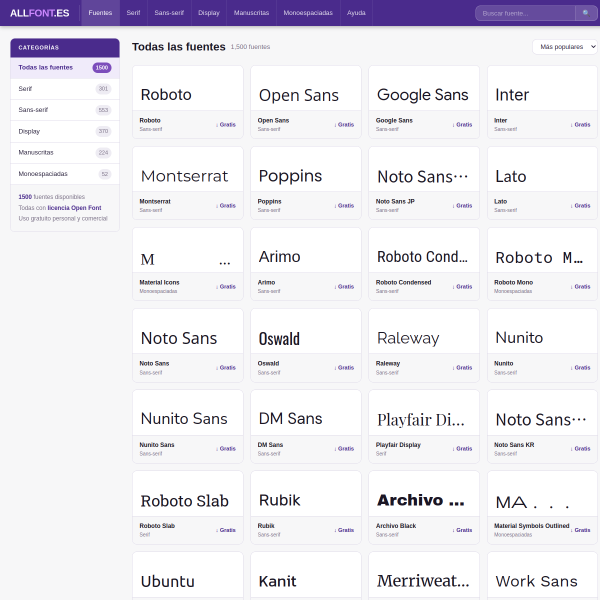Image resolution: width=600 pixels, height=600 pixels.
Task: Download Roboto Condensed via Gratis link
Action: click(x=462, y=287)
